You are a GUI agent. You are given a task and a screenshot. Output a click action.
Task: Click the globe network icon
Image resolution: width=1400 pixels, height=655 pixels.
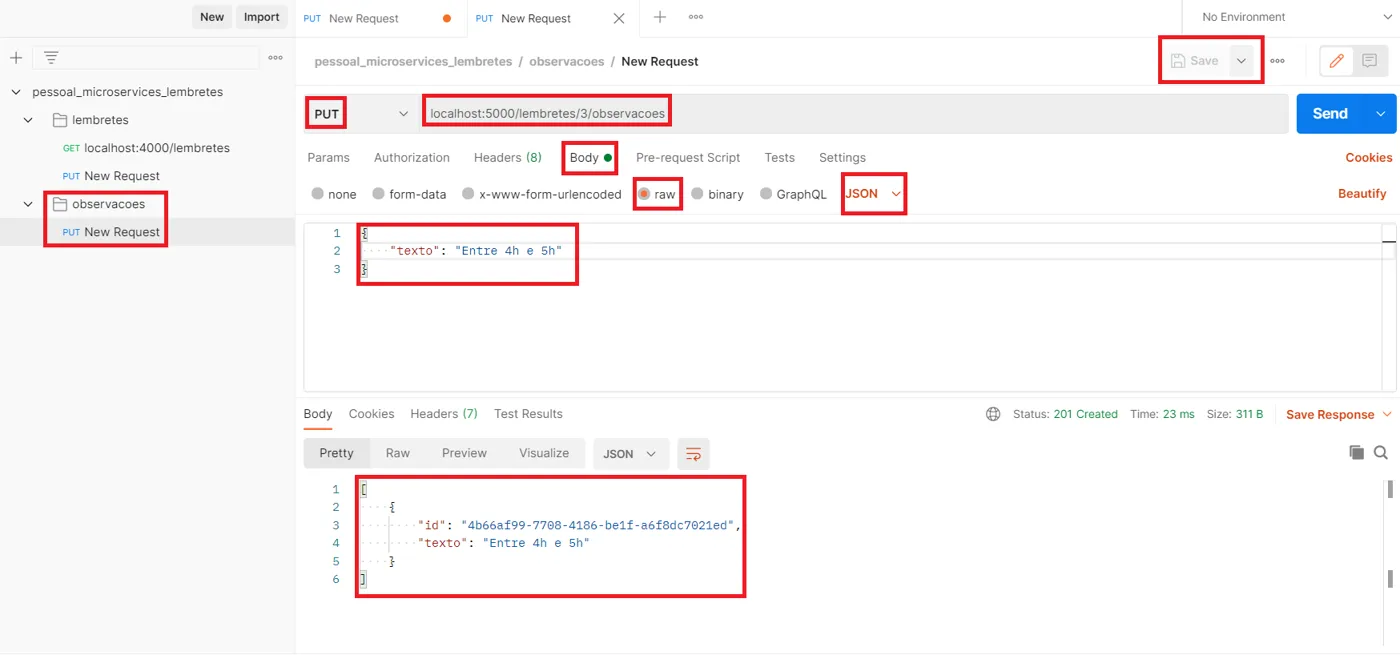[993, 414]
